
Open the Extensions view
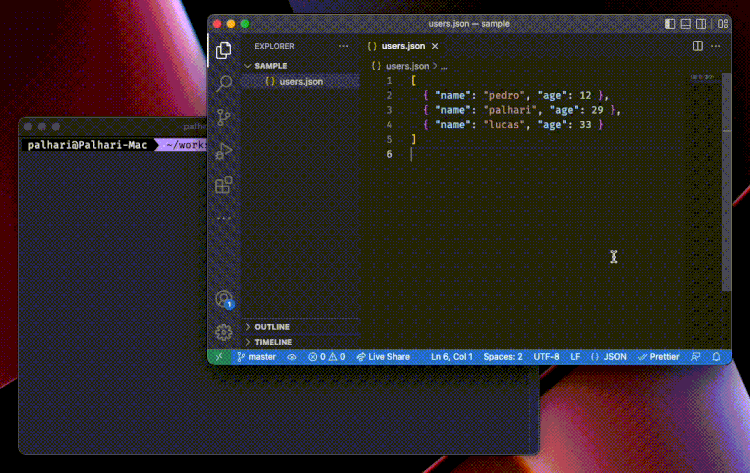tap(223, 185)
